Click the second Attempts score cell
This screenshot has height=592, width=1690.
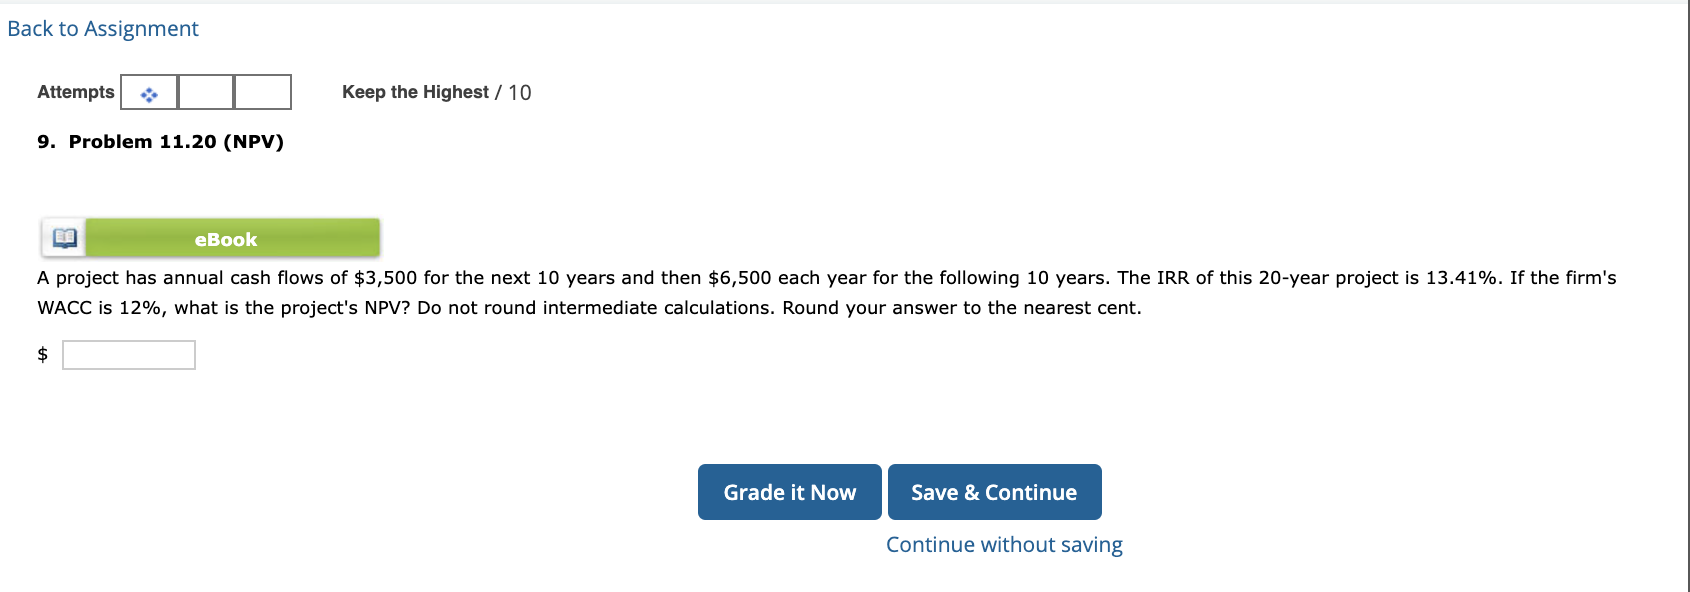(204, 92)
